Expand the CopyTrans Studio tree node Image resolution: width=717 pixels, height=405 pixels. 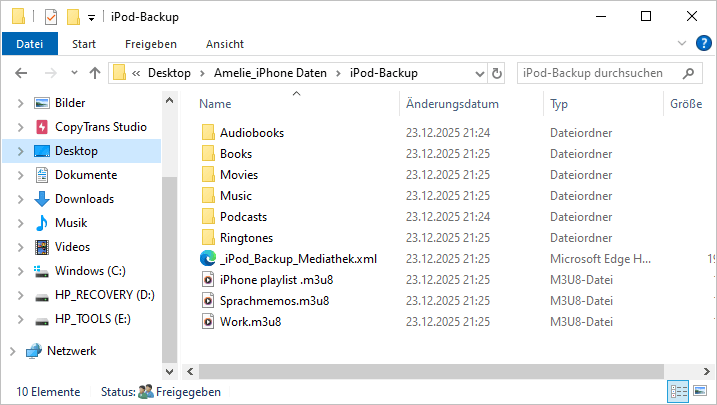click(20, 127)
